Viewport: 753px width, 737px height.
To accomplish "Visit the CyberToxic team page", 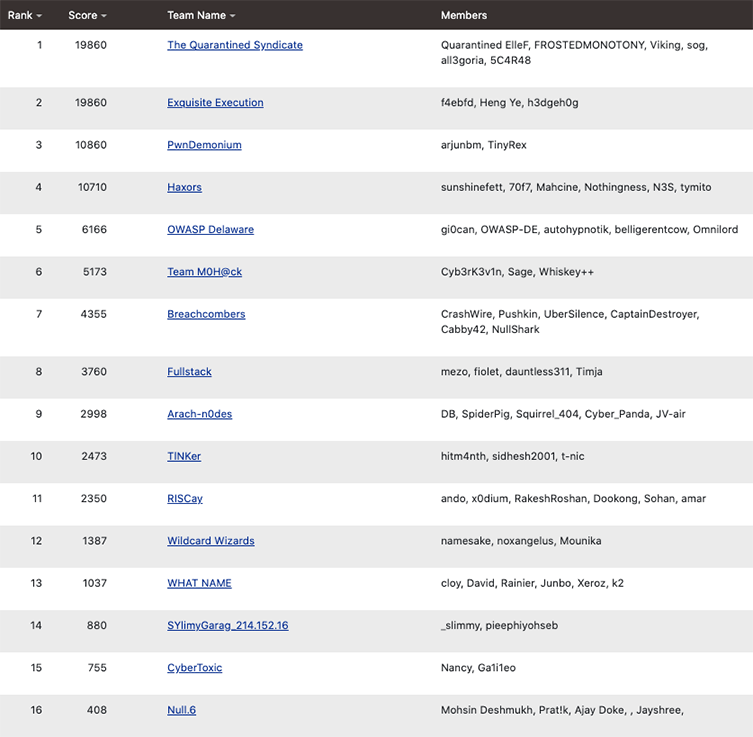I will pyautogui.click(x=194, y=667).
